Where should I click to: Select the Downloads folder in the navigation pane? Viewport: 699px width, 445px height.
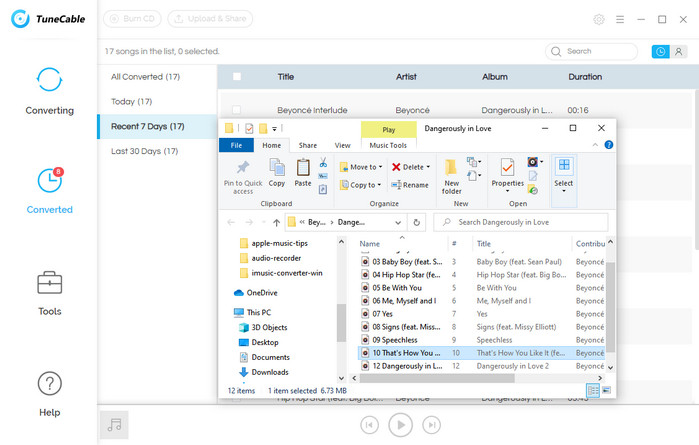264,372
